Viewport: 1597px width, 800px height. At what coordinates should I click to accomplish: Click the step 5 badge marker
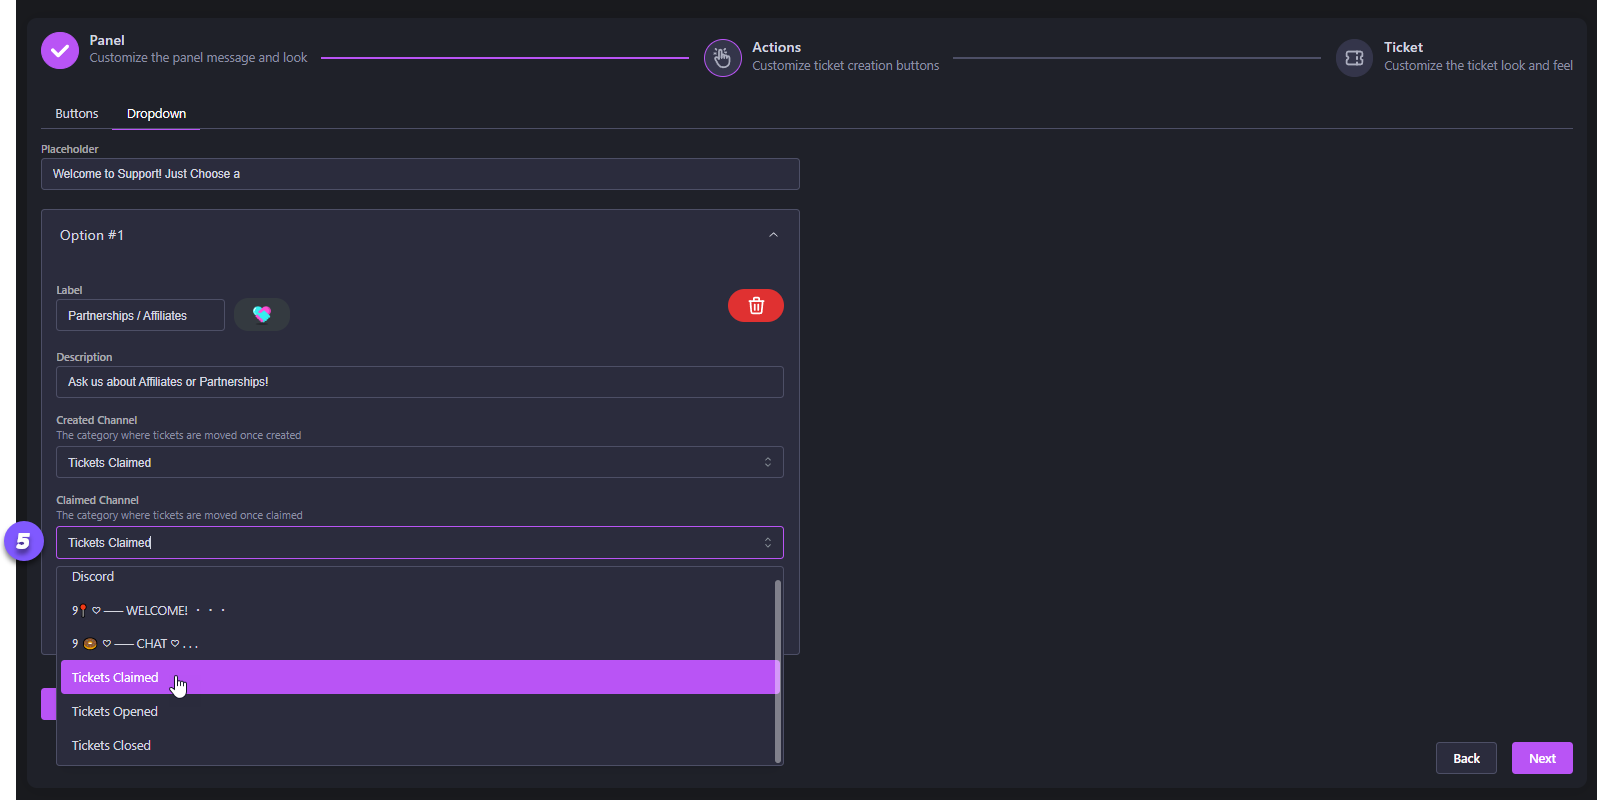click(x=23, y=542)
